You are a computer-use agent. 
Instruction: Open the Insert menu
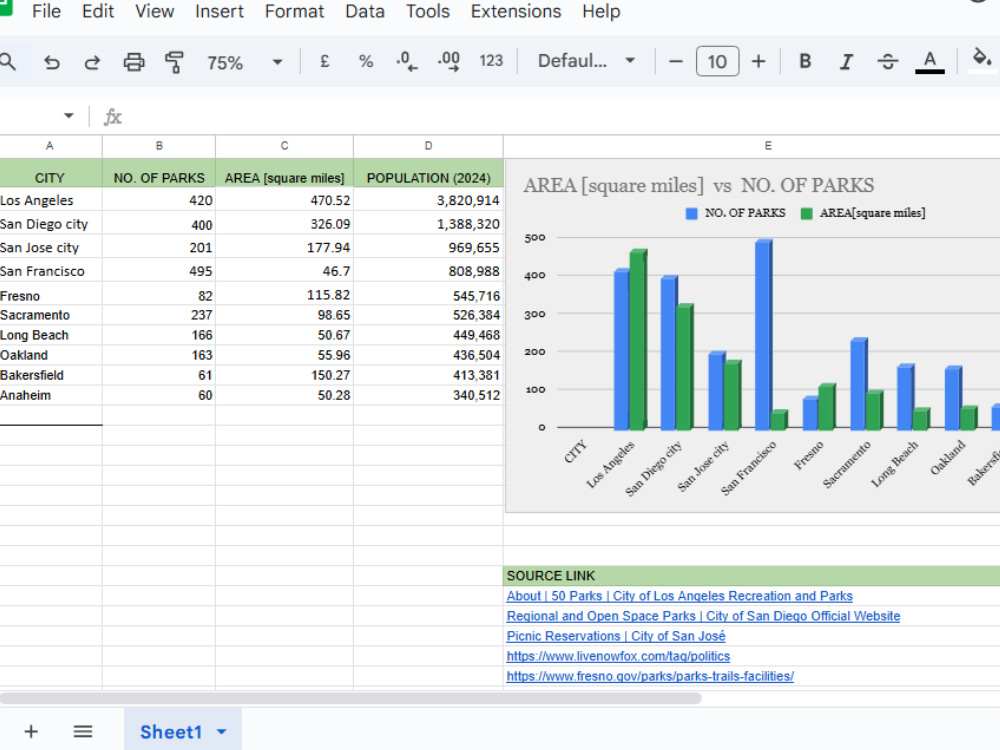219,11
